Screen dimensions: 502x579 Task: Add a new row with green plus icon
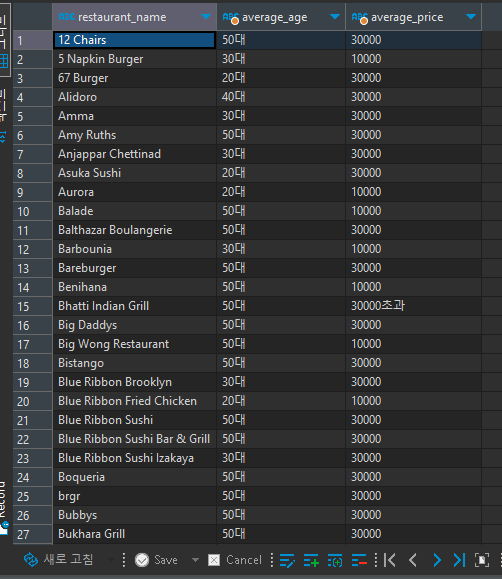coord(311,560)
